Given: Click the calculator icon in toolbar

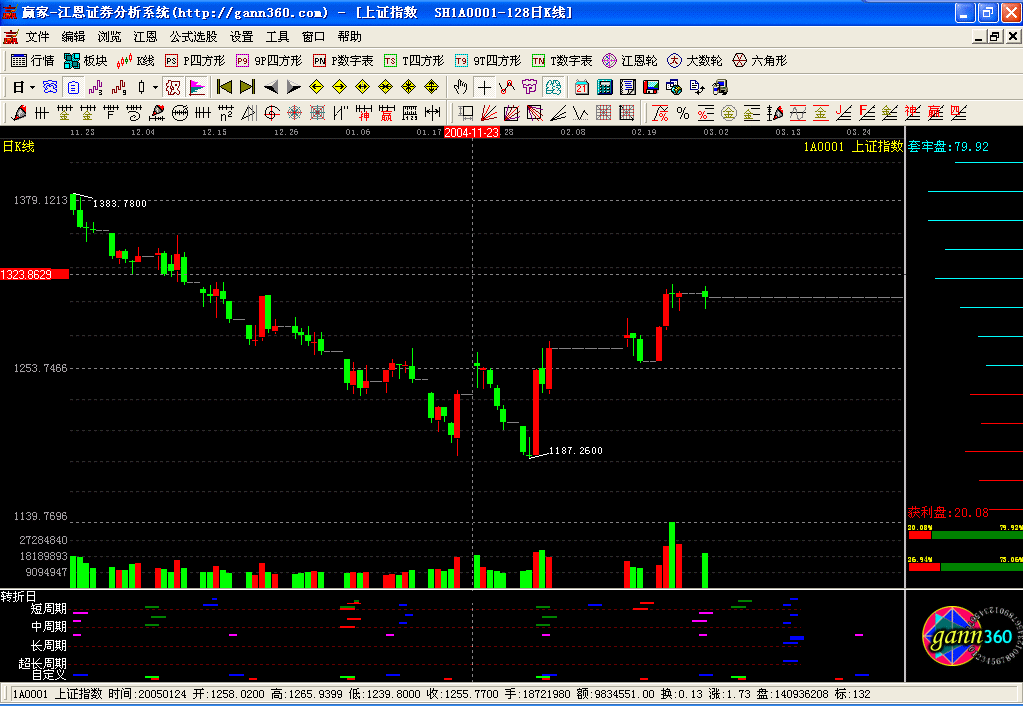Looking at the screenshot, I should [x=604, y=87].
